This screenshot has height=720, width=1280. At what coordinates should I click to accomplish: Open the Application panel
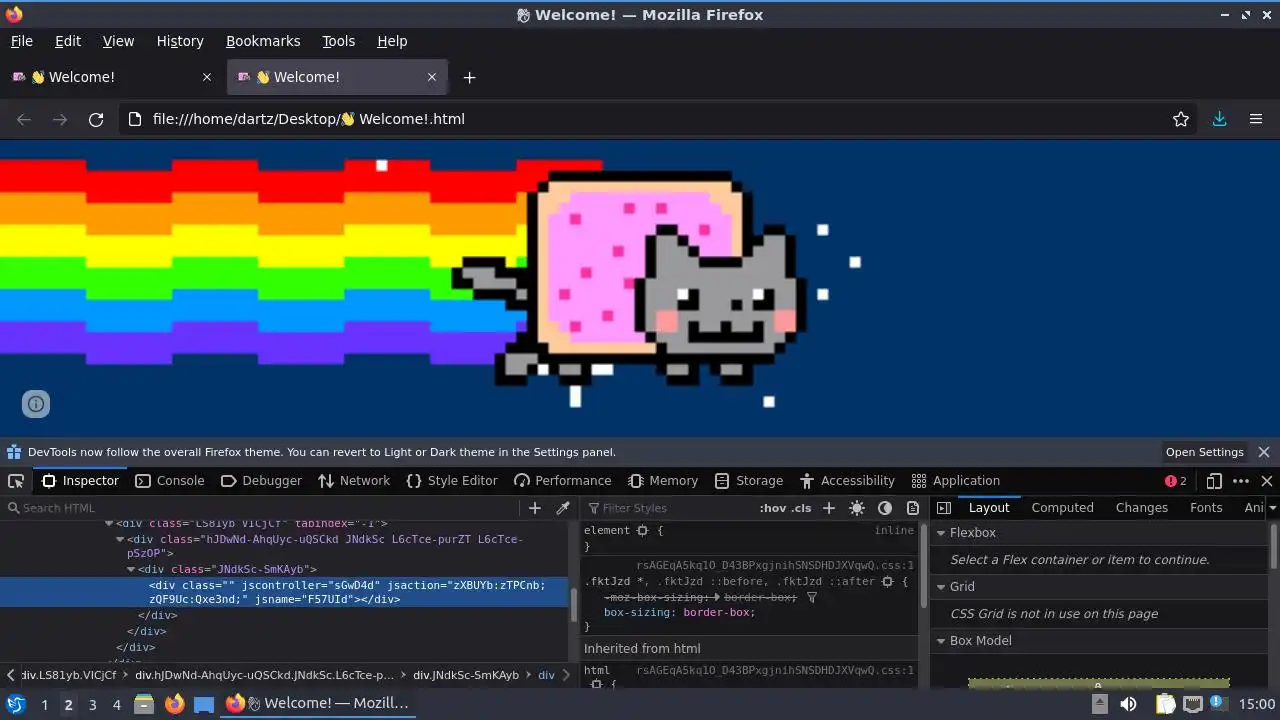[955, 481]
